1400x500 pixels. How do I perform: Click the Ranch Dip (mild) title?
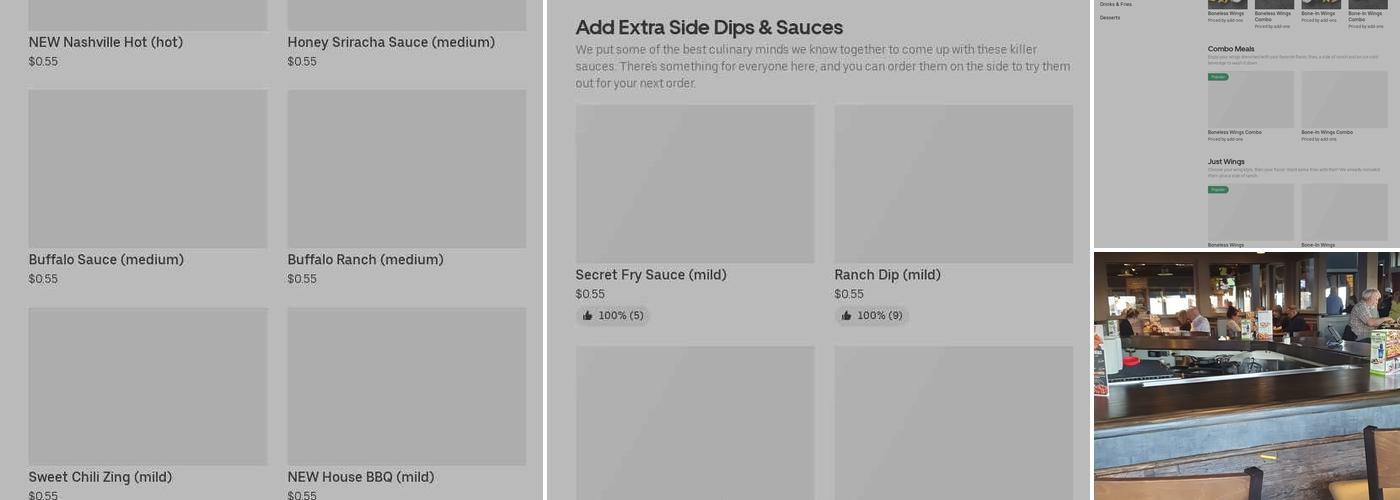pyautogui.click(x=888, y=275)
